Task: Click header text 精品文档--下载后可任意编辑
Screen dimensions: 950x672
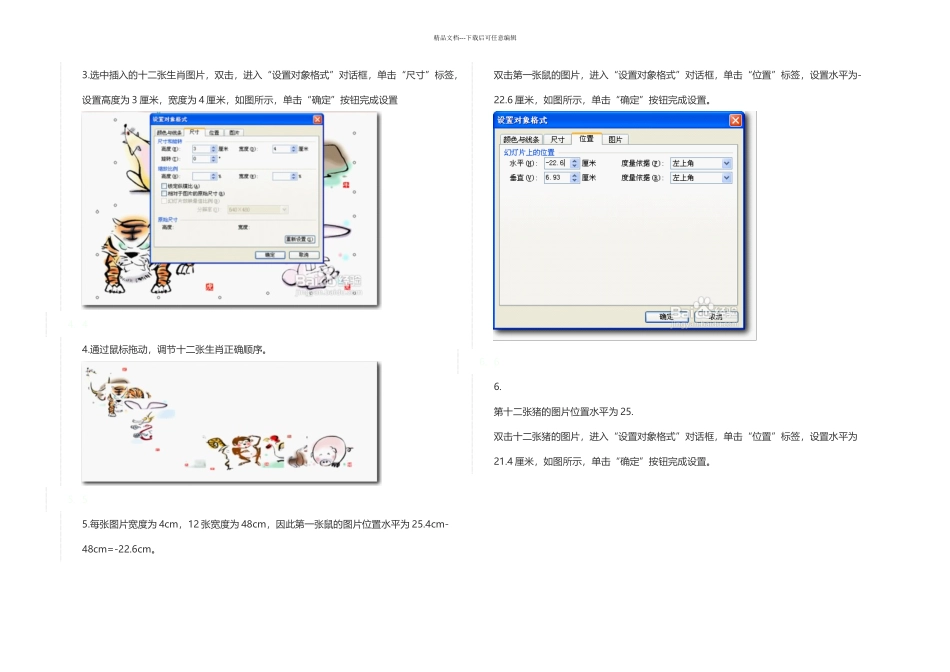Action: point(475,38)
